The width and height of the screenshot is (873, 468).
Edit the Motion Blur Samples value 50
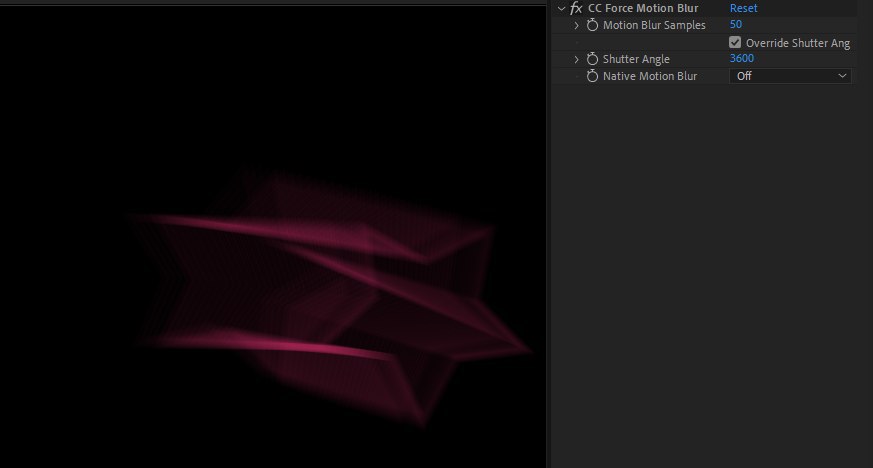coord(735,24)
